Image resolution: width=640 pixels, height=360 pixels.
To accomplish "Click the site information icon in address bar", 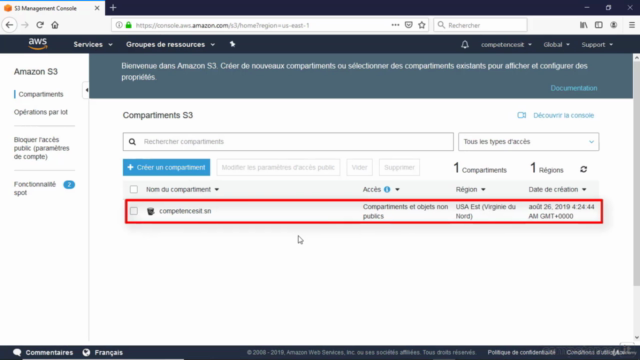I will 119,25.
